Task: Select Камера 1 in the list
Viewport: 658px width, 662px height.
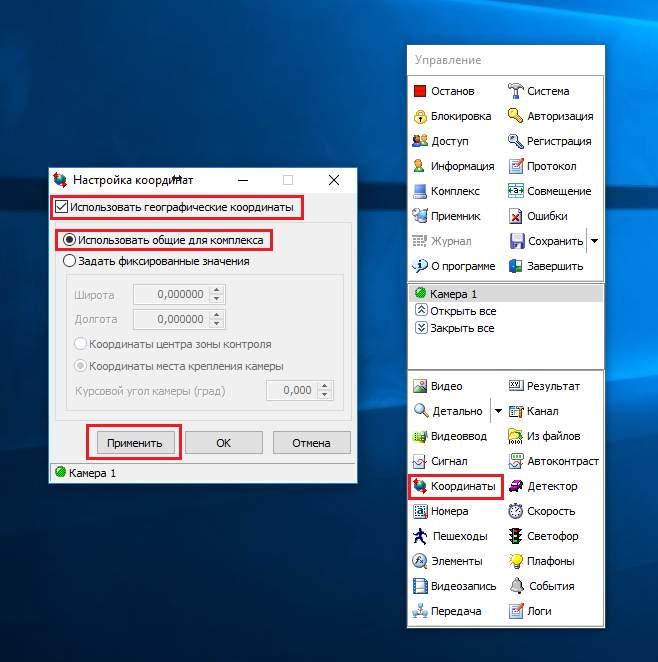Action: pyautogui.click(x=453, y=294)
